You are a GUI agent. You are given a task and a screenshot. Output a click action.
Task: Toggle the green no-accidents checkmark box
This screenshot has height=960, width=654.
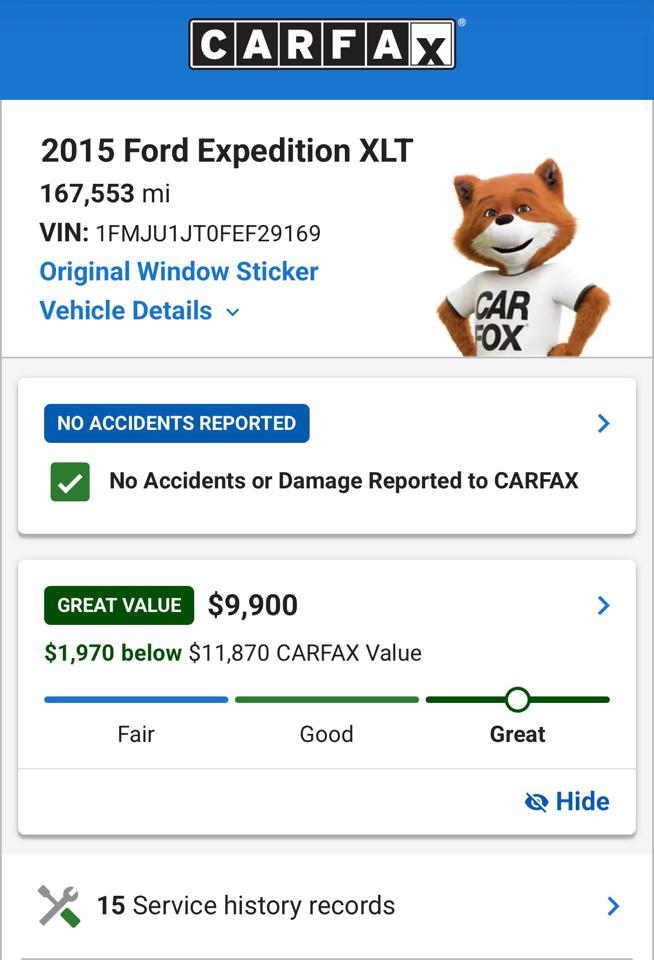coord(70,481)
